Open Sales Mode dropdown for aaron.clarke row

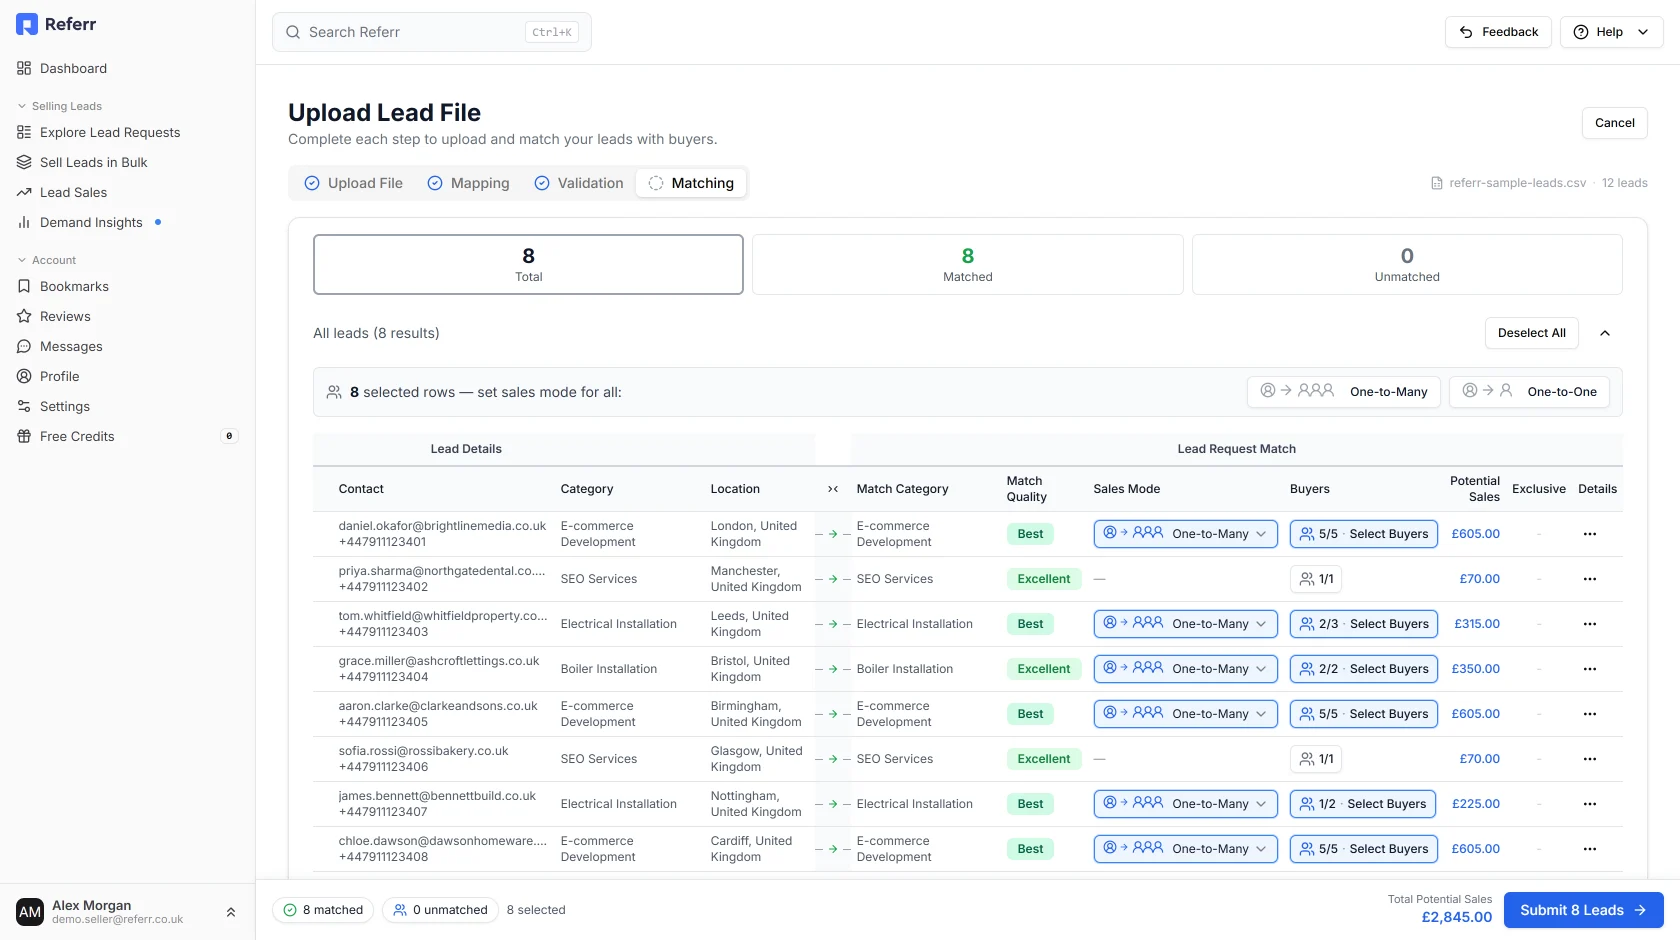tap(1186, 714)
